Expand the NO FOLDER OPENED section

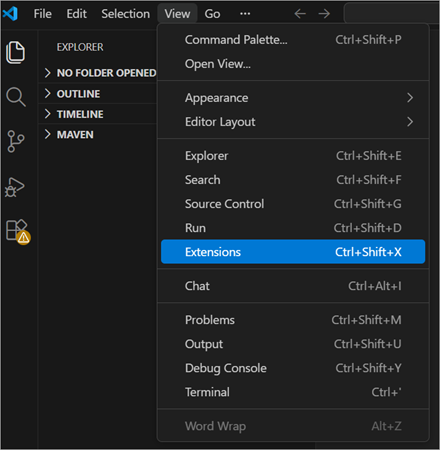99,73
